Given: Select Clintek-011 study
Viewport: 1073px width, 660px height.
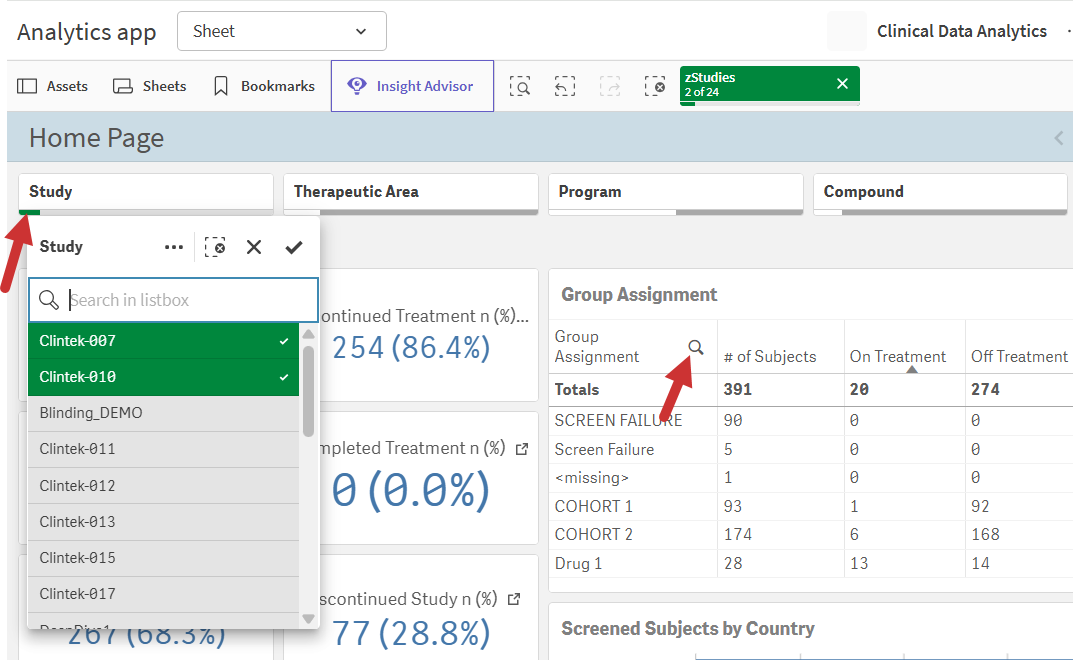Looking at the screenshot, I should pos(164,450).
